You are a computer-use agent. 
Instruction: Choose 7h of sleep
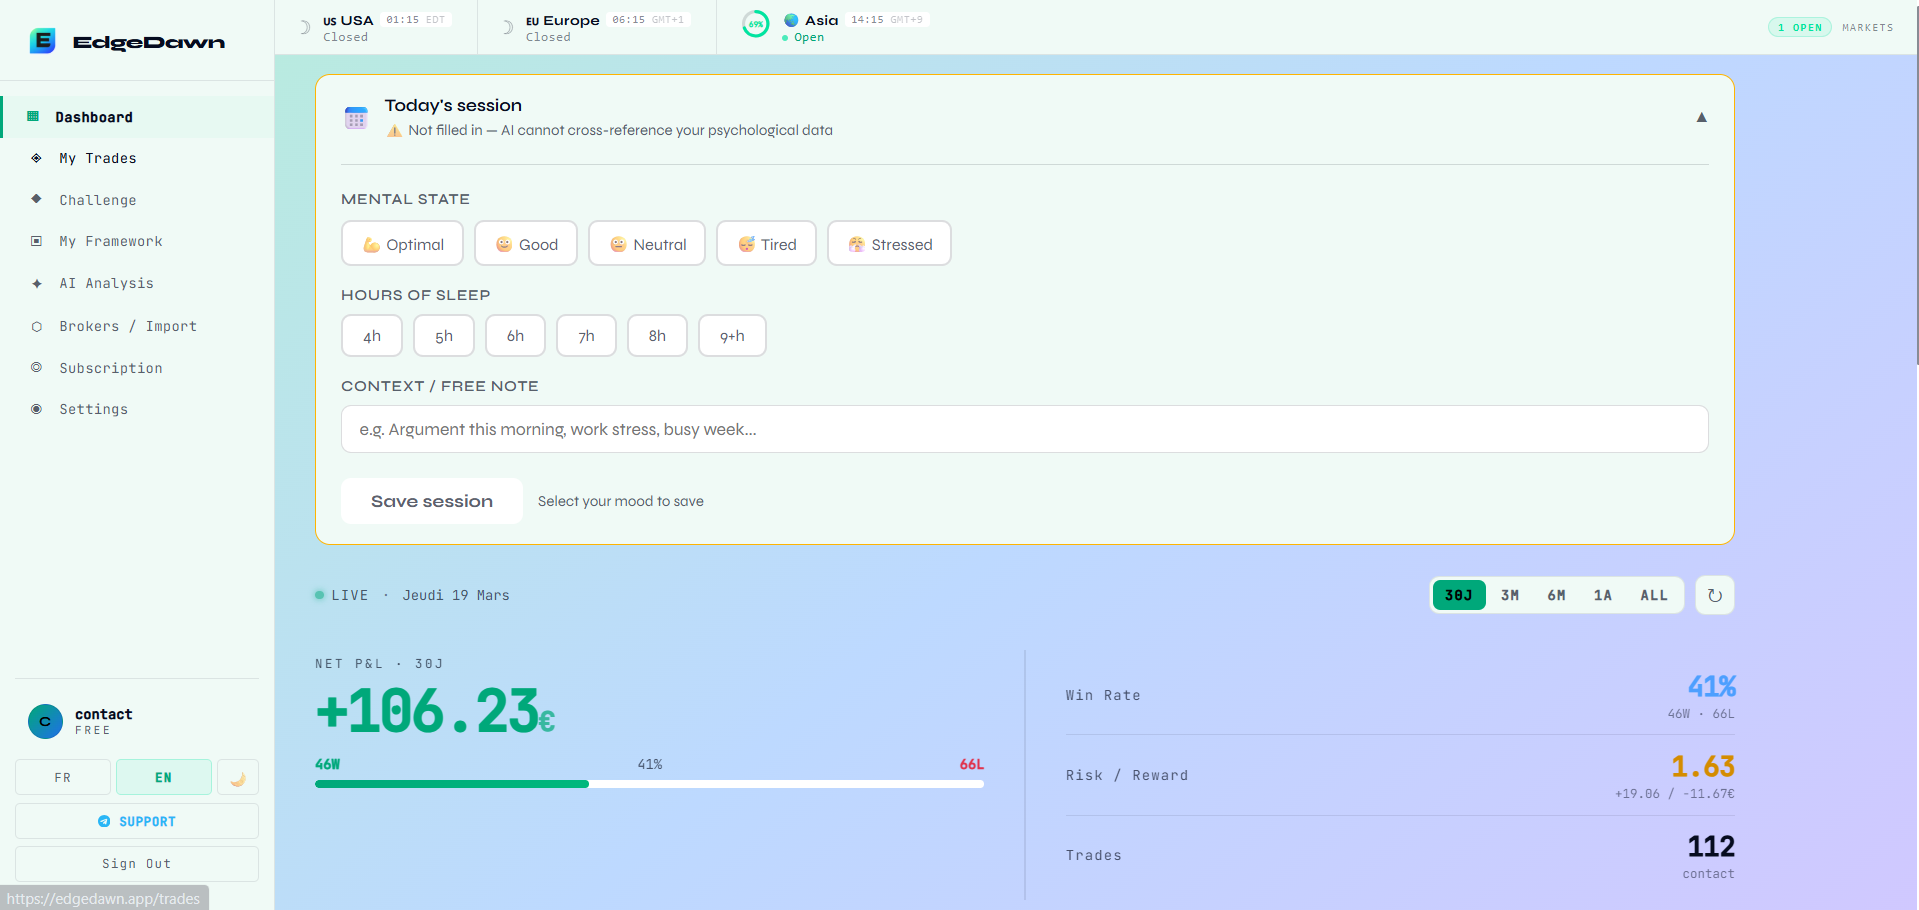click(586, 336)
